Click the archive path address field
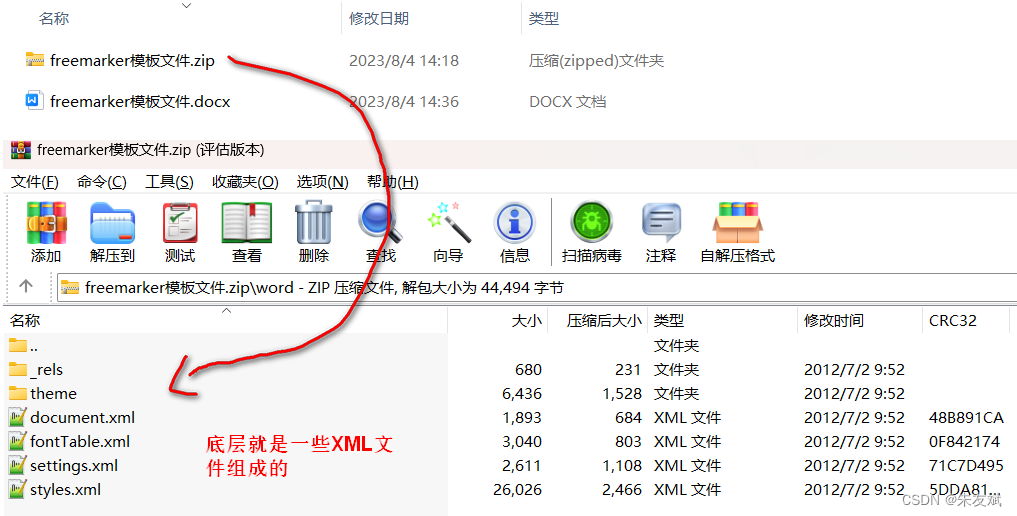 (x=537, y=287)
